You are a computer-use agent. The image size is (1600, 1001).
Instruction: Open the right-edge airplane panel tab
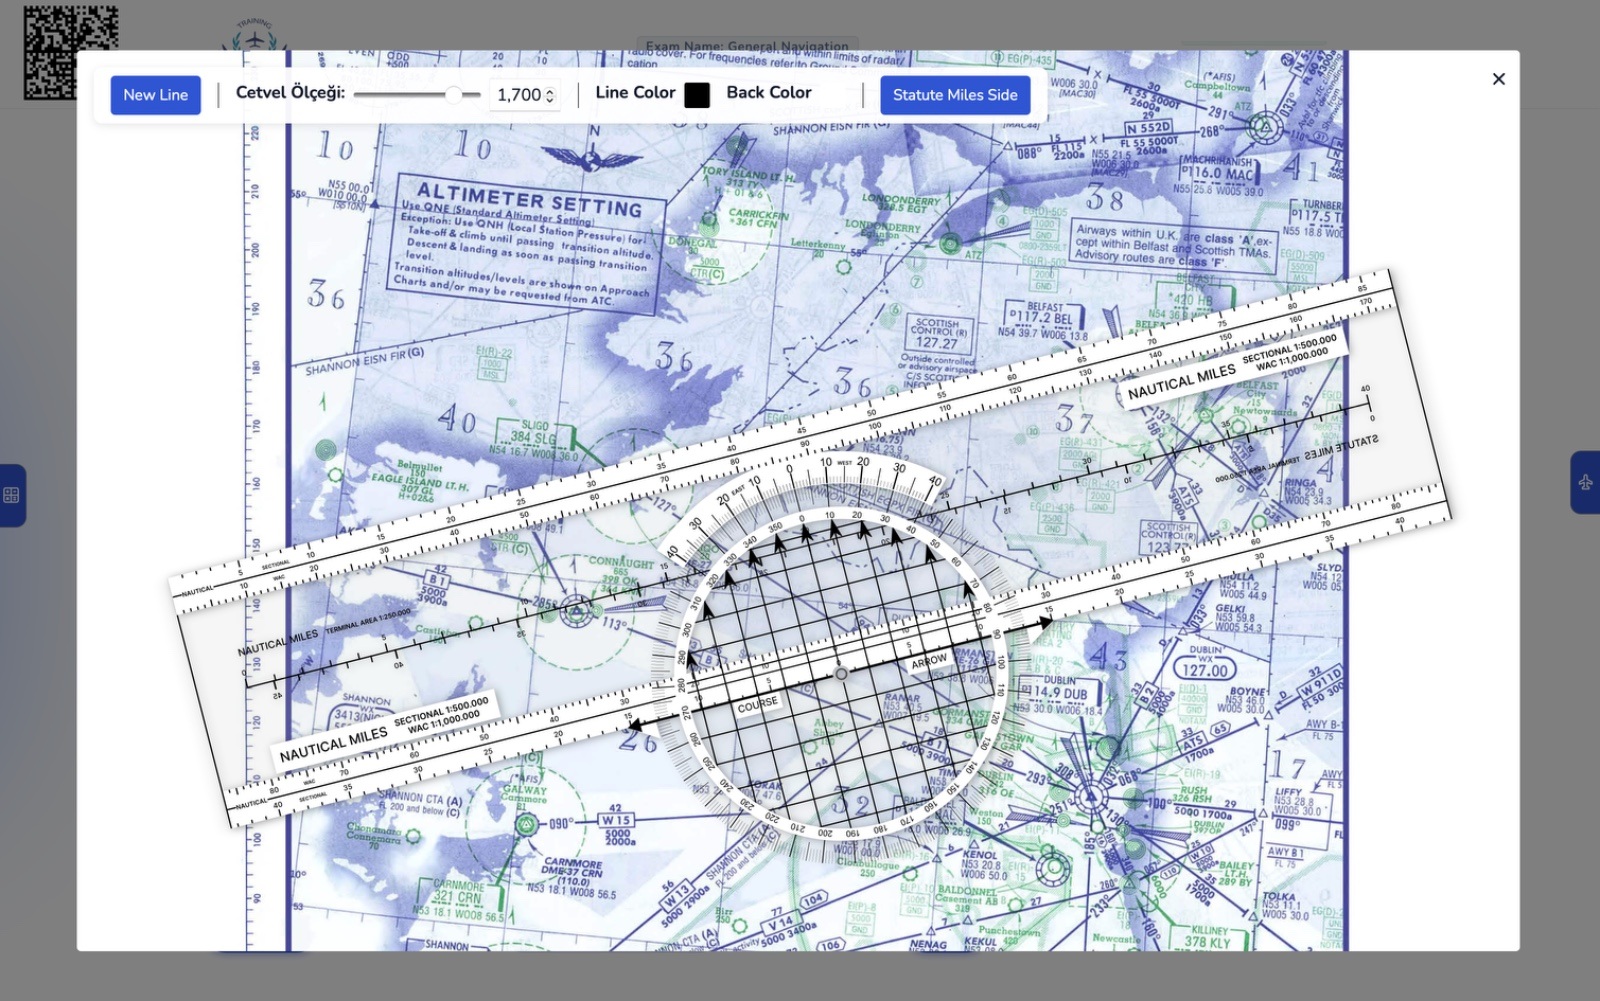[x=1586, y=483]
